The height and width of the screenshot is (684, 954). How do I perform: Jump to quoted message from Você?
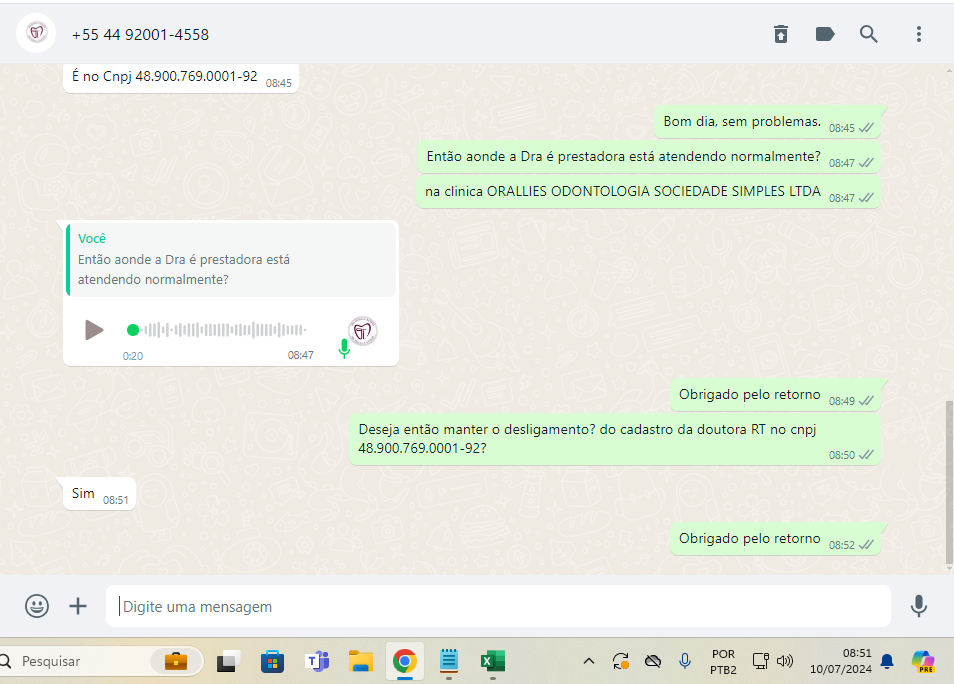click(x=231, y=260)
